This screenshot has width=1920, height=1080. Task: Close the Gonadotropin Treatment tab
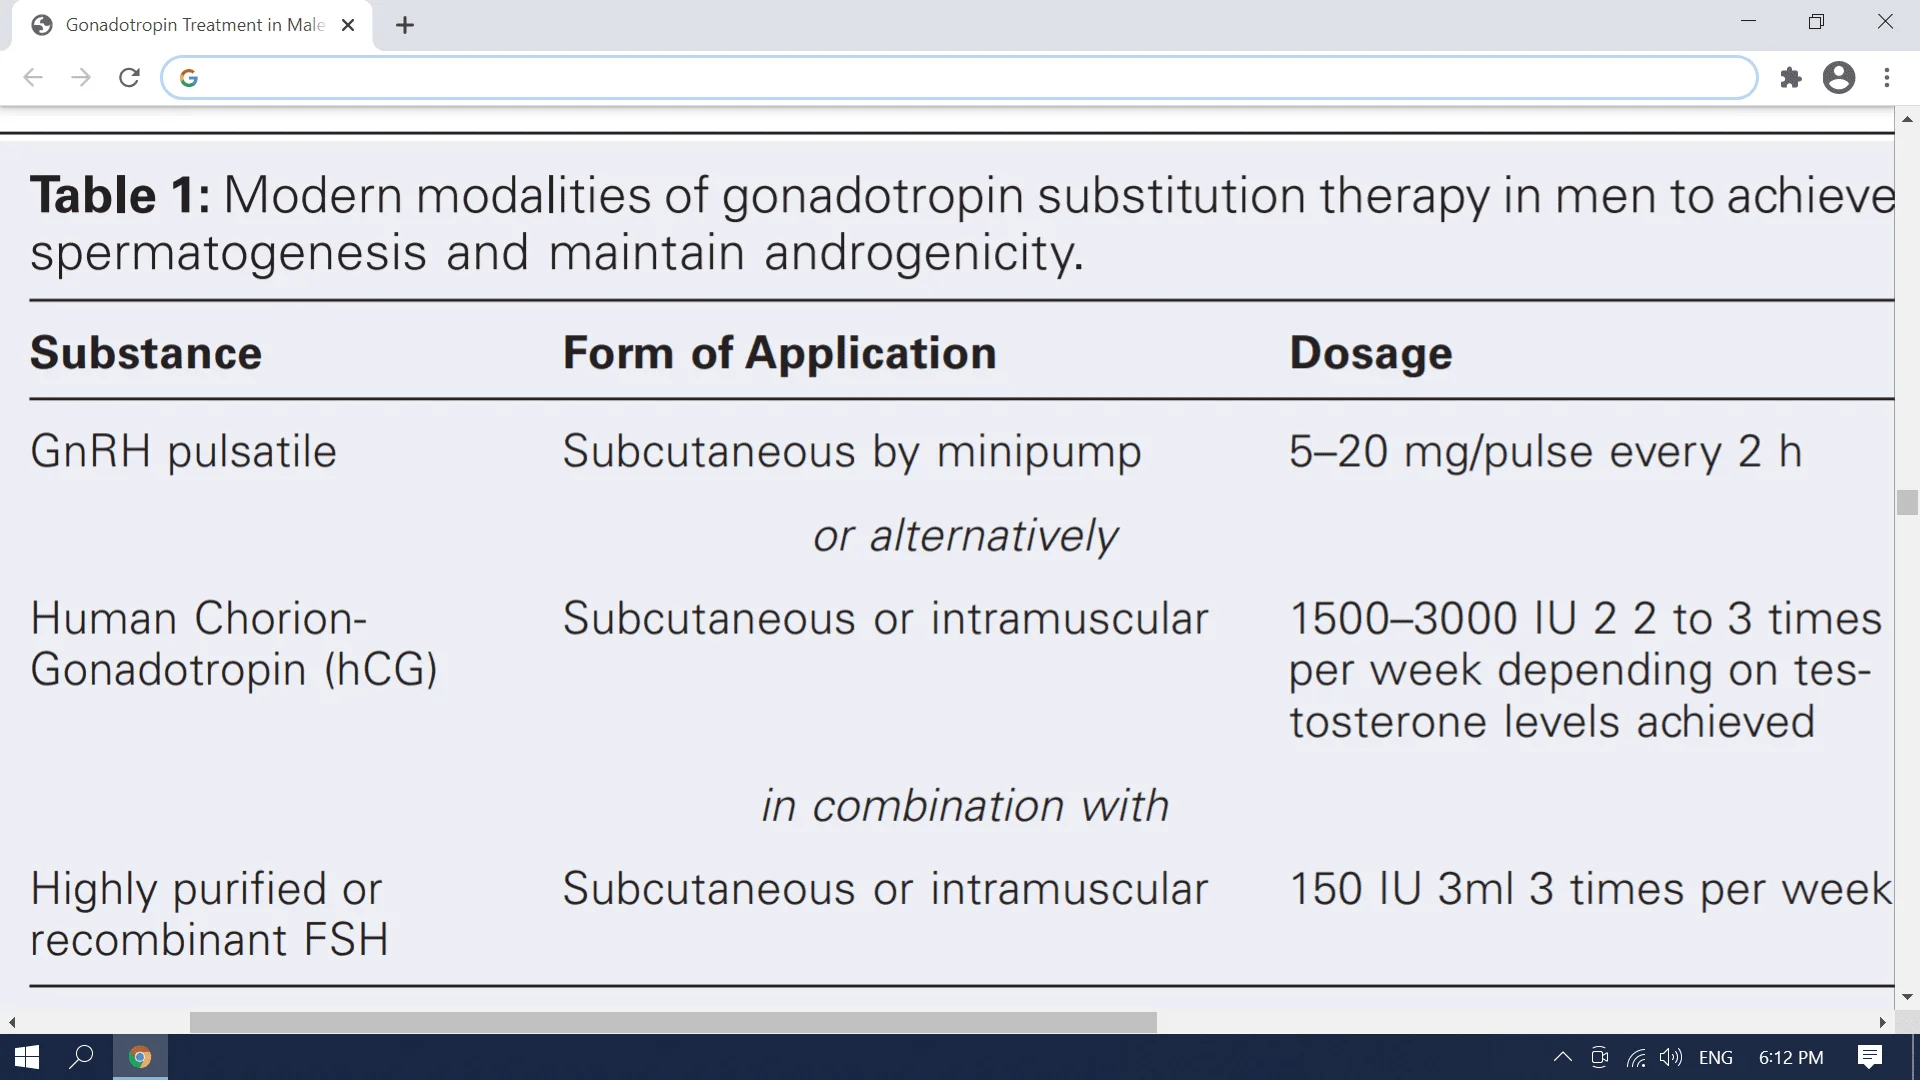tap(348, 25)
